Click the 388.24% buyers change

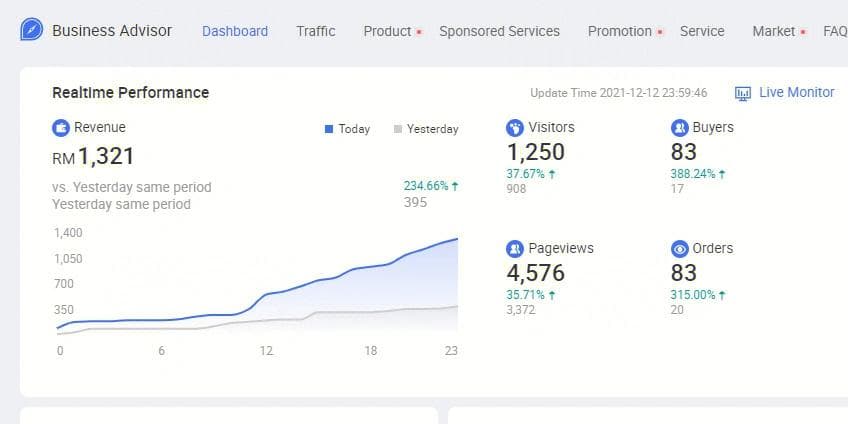pyautogui.click(x=693, y=174)
